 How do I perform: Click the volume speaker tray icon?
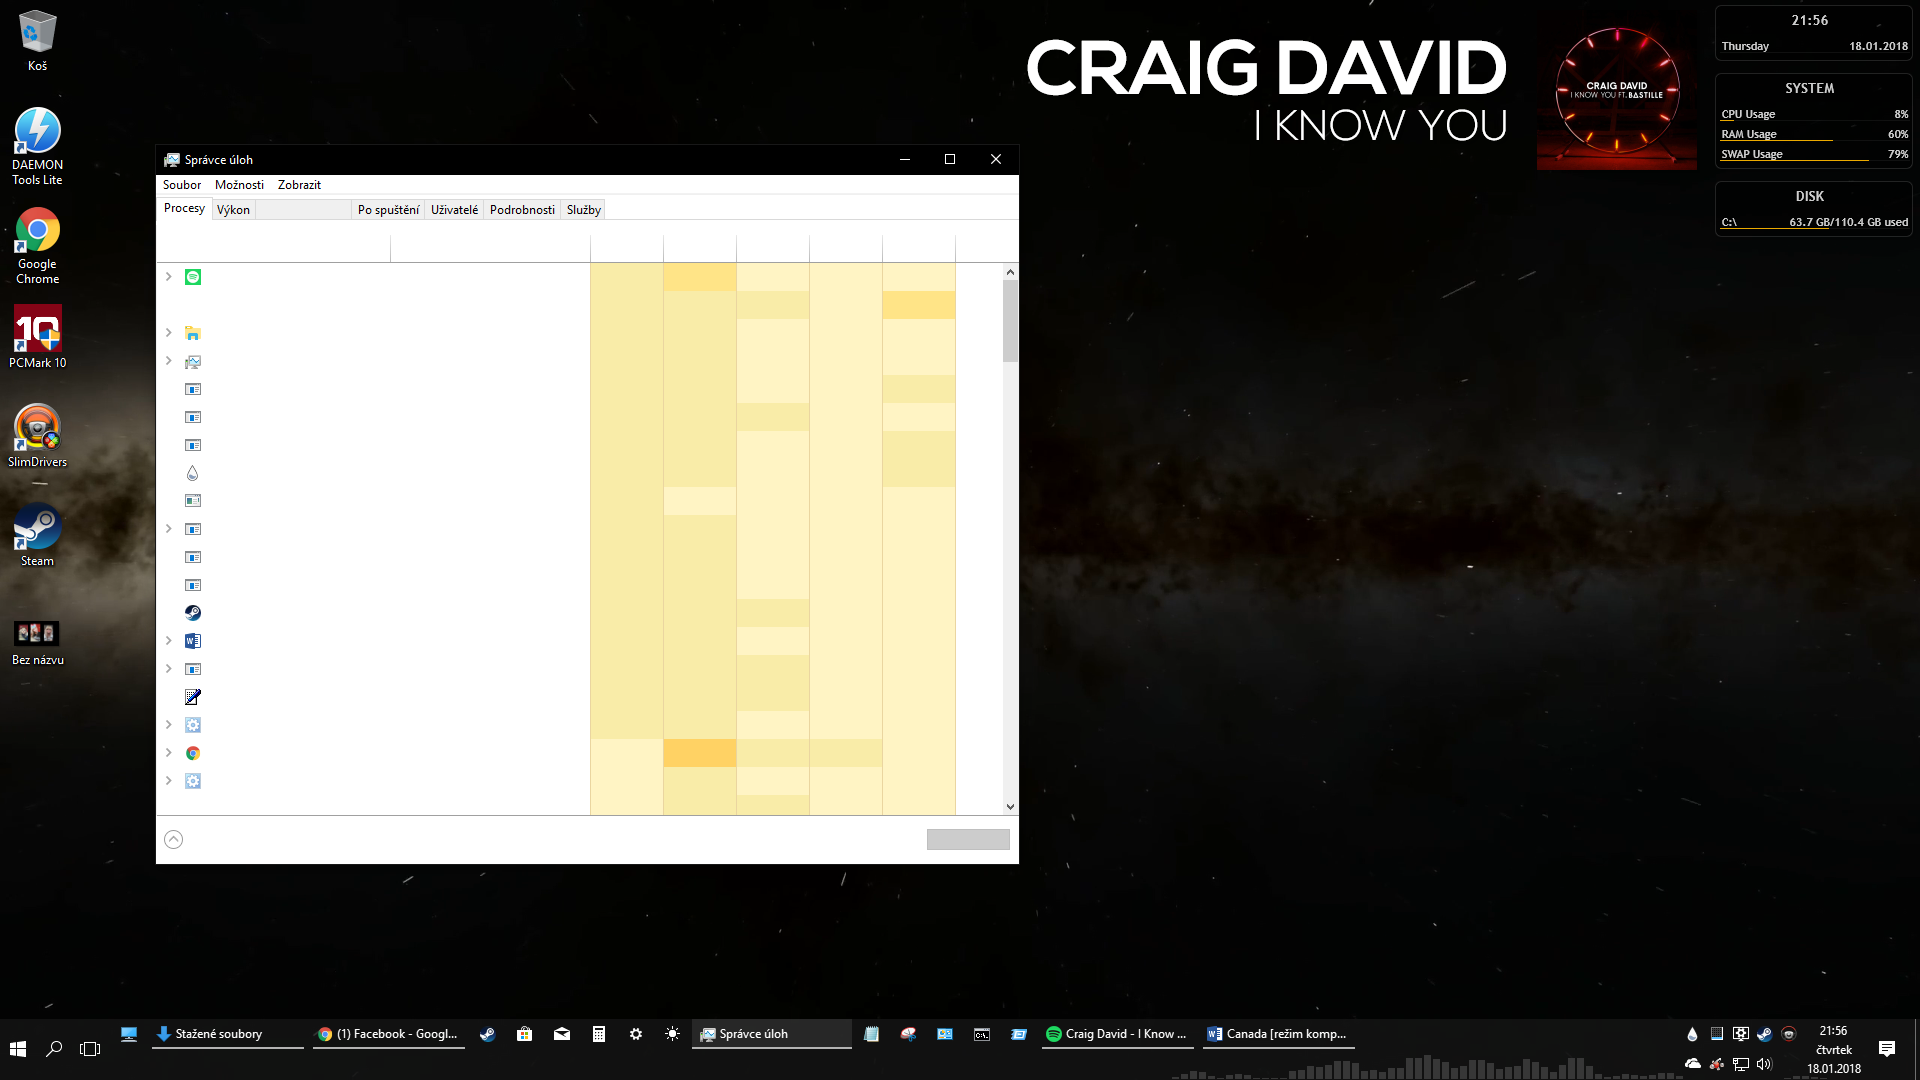[1764, 1064]
